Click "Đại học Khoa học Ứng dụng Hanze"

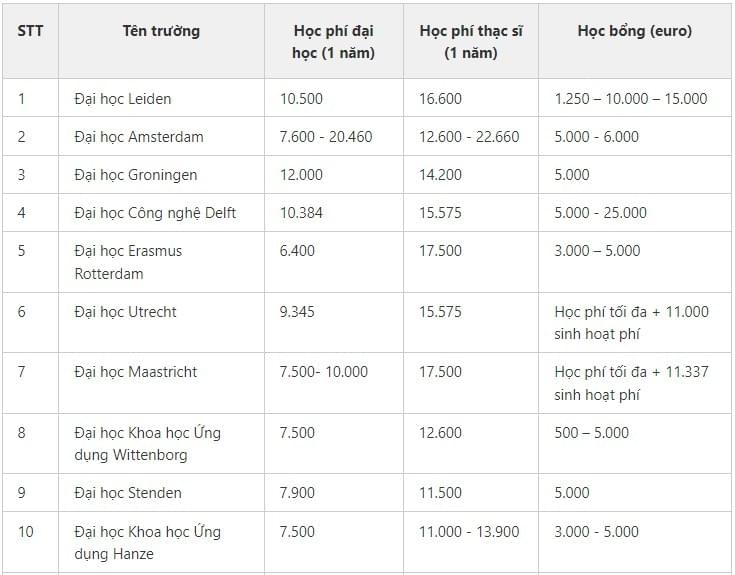click(x=147, y=542)
